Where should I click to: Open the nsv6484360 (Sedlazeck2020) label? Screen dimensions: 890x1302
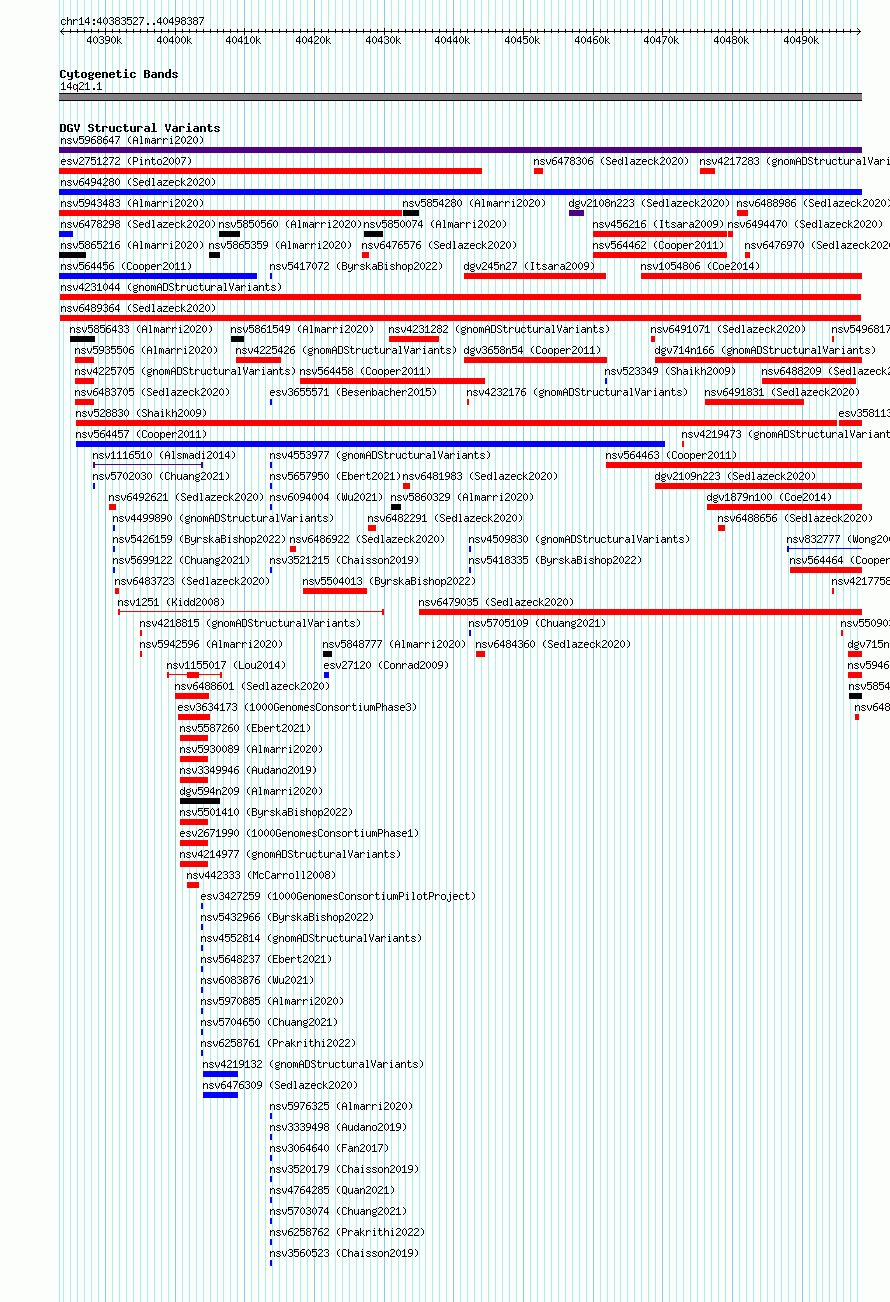tap(553, 644)
